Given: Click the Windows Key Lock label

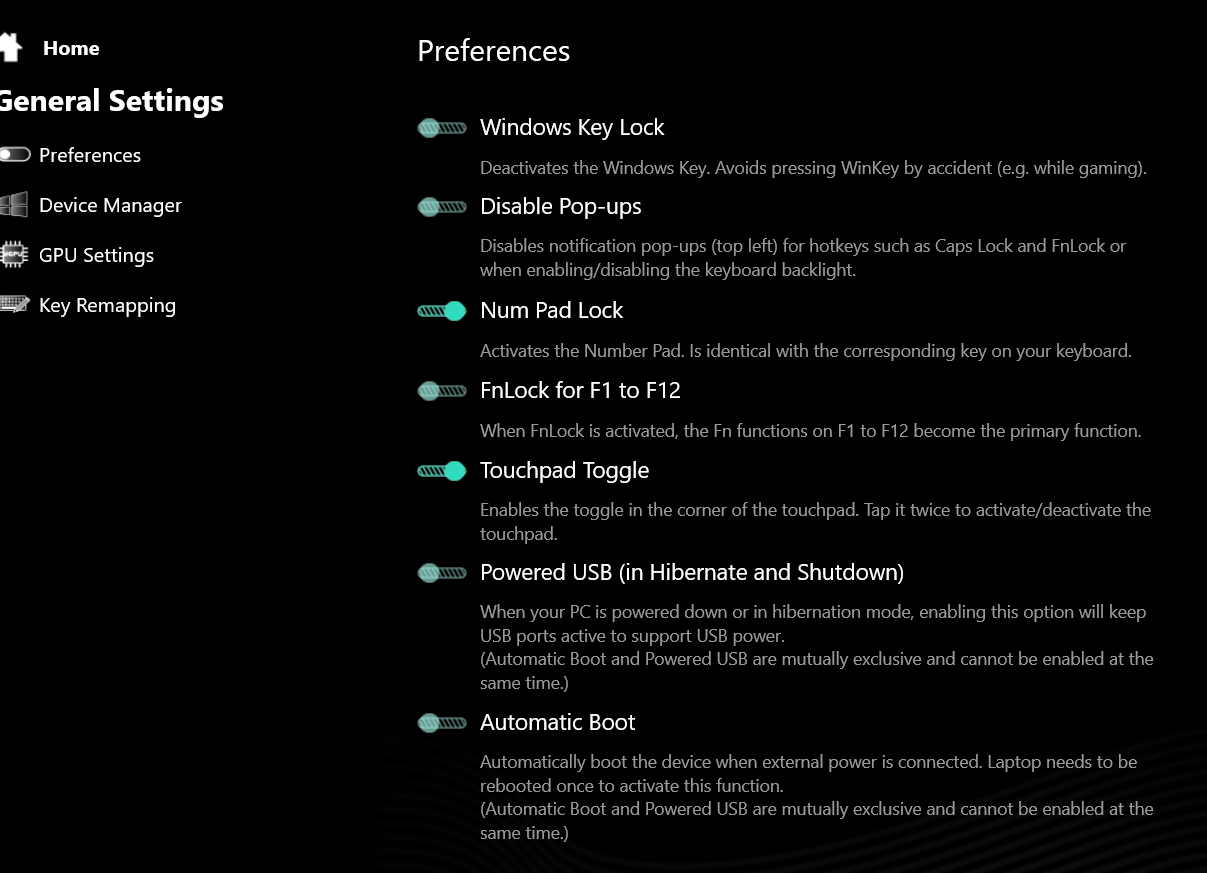Looking at the screenshot, I should point(572,127).
